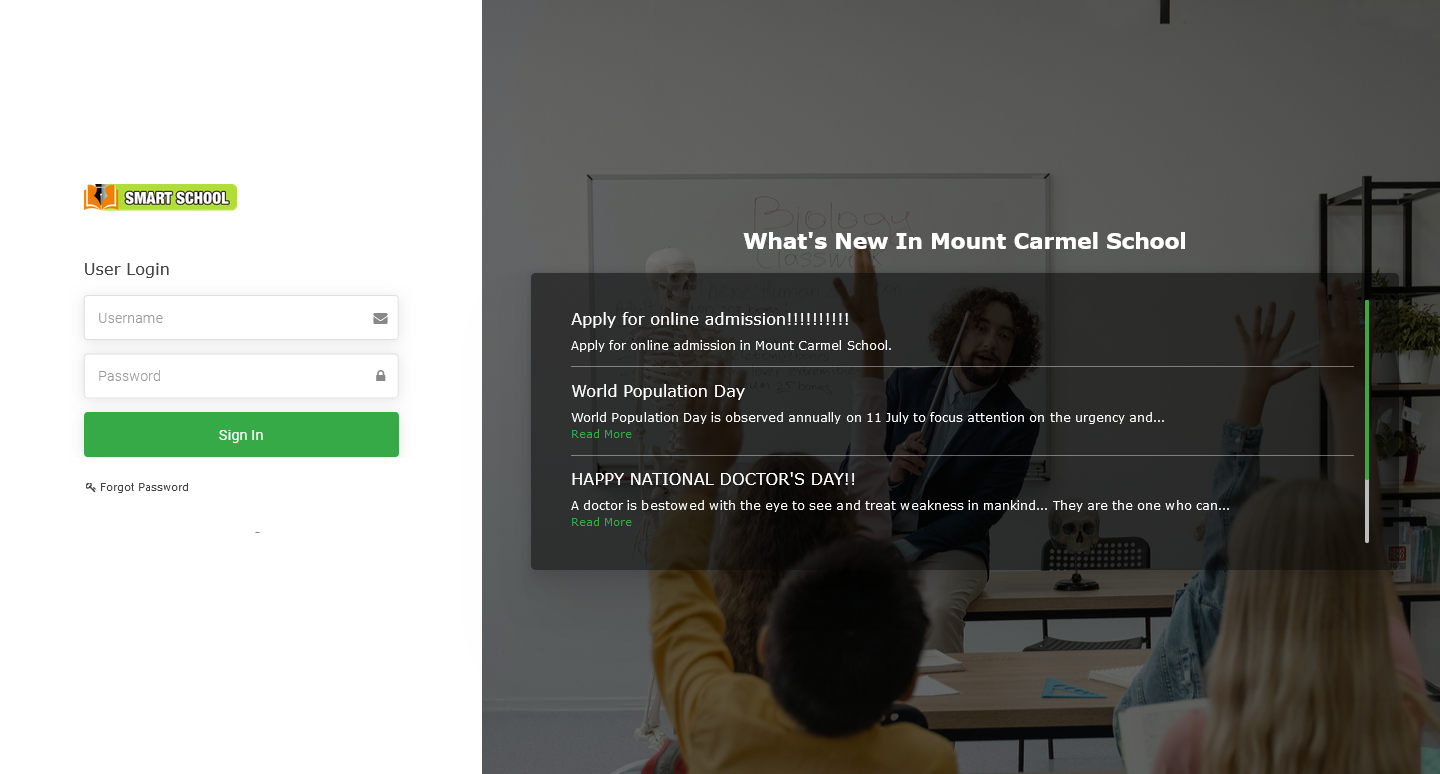Click the User Login heading
Screen dimensions: 1440x774
click(x=127, y=269)
